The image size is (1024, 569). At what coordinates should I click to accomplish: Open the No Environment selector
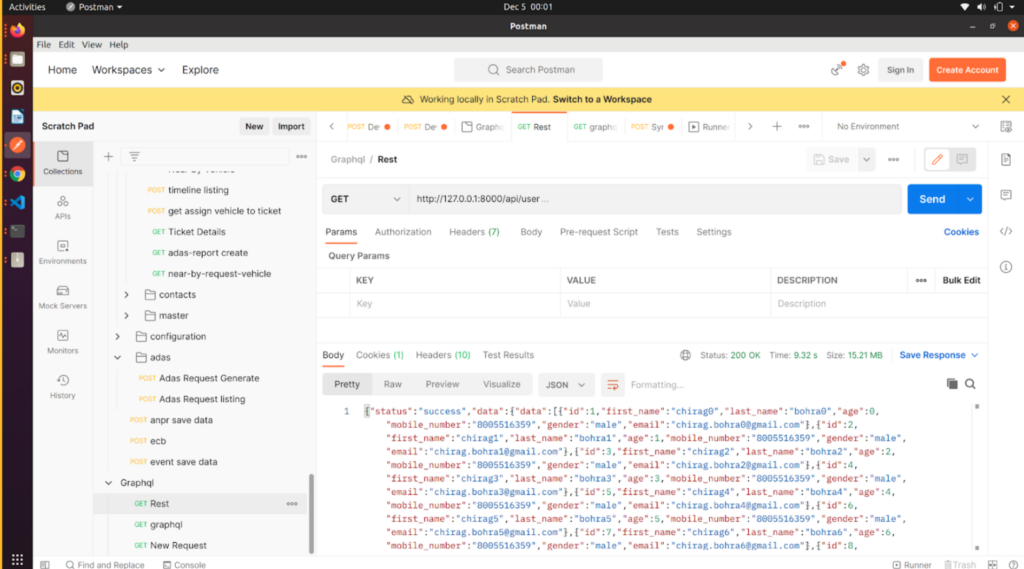(x=908, y=127)
